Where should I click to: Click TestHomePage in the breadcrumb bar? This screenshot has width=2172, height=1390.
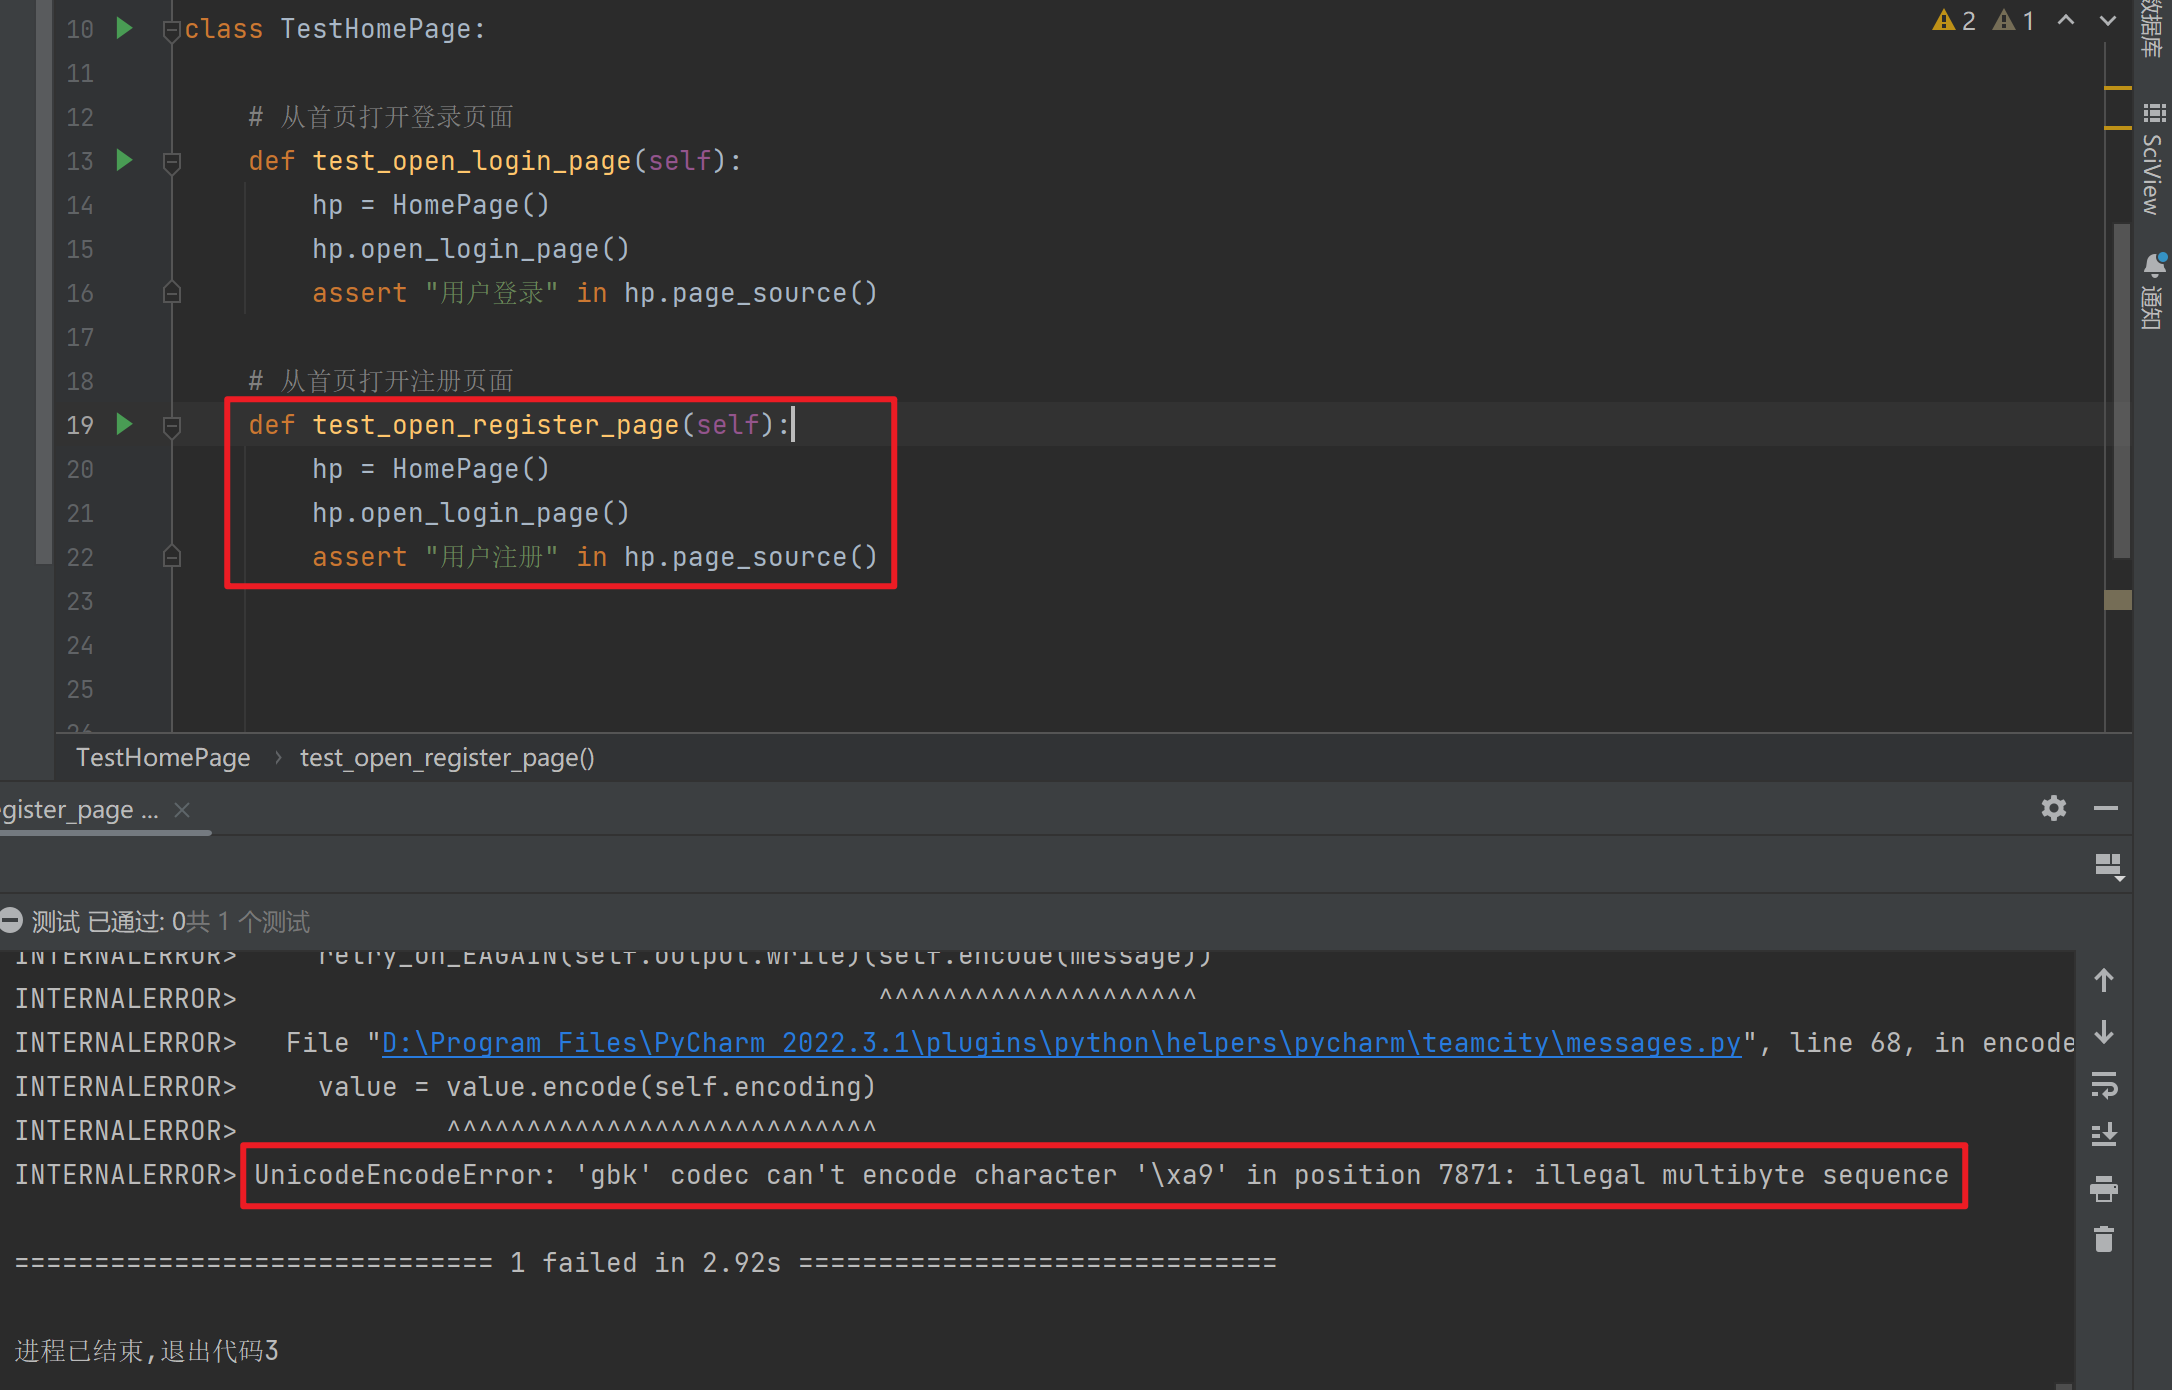pyautogui.click(x=163, y=758)
